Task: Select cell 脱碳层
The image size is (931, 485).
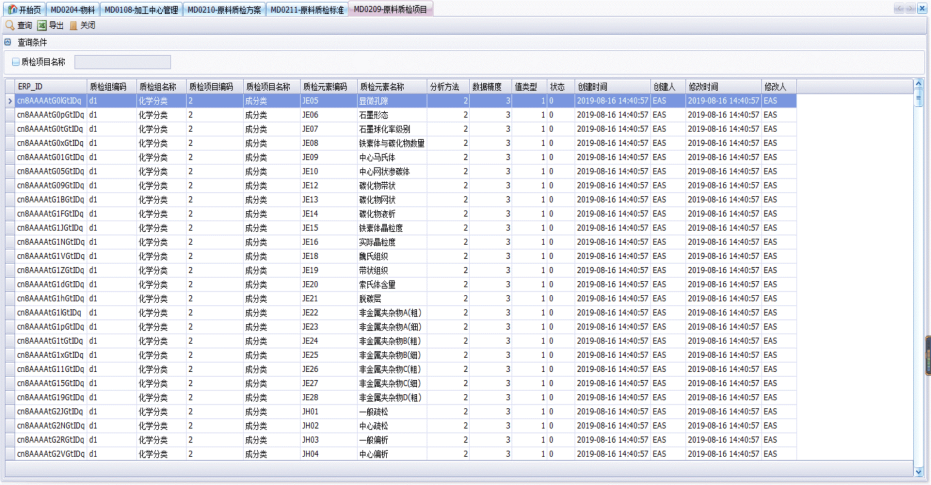Action: pos(392,299)
